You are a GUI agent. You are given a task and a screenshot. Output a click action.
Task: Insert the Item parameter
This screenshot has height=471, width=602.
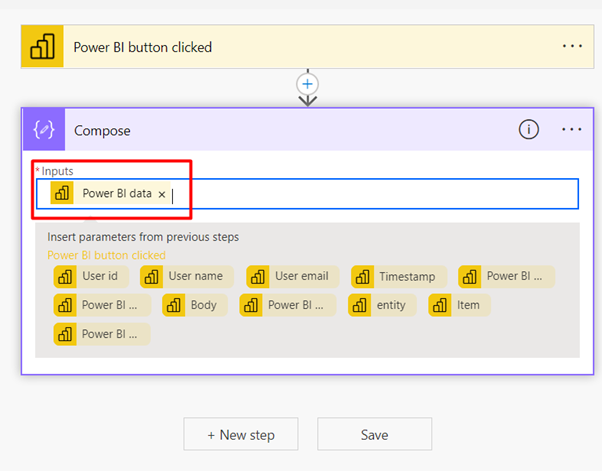click(x=460, y=305)
